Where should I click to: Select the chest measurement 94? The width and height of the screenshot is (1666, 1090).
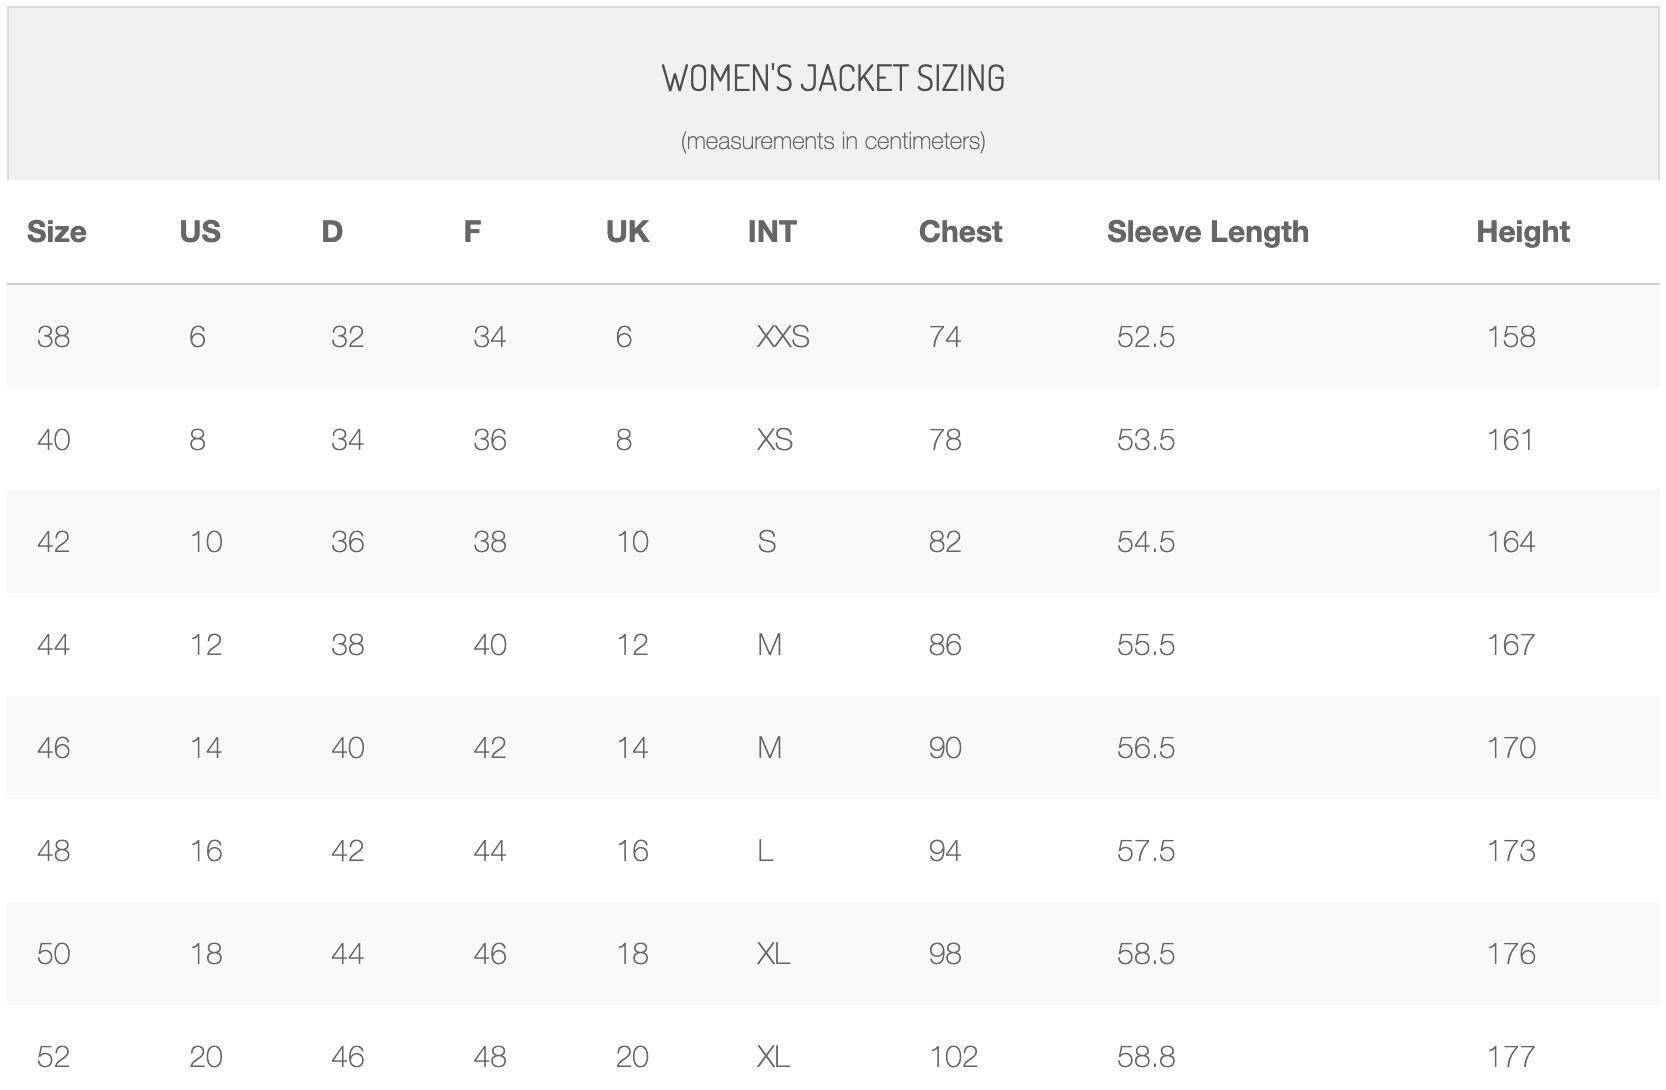pos(945,851)
